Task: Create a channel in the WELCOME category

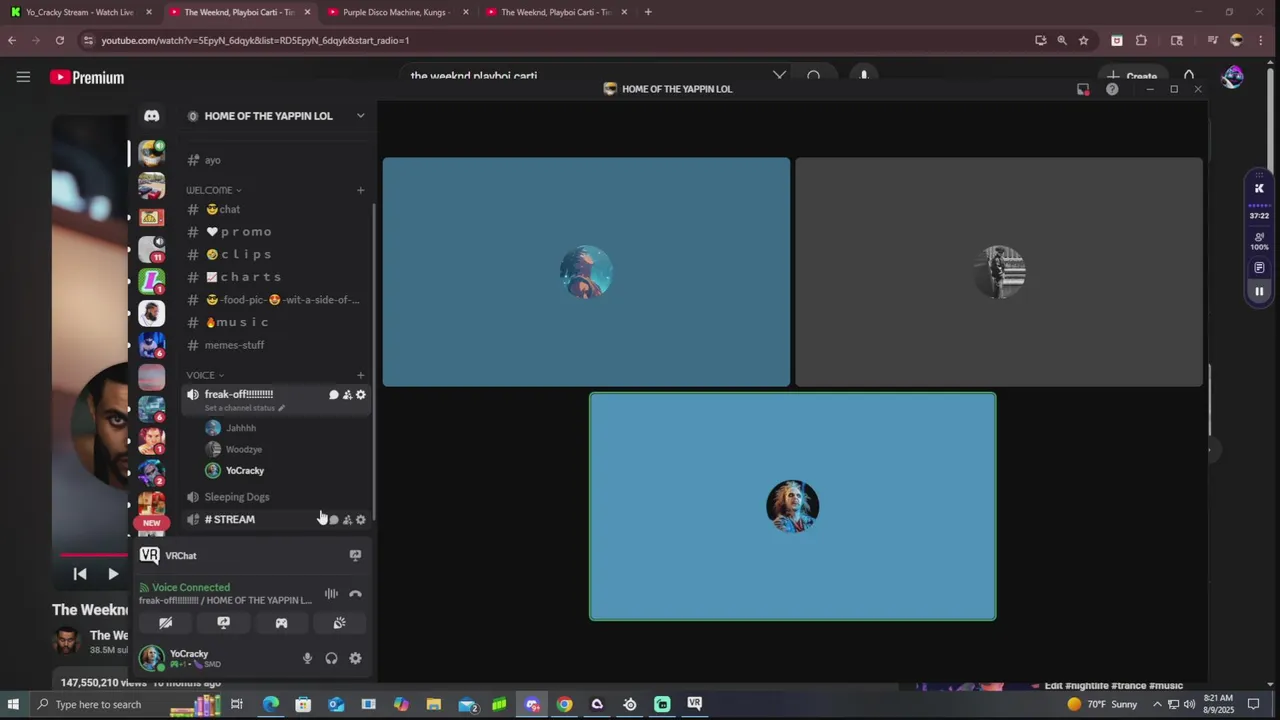Action: click(x=361, y=190)
